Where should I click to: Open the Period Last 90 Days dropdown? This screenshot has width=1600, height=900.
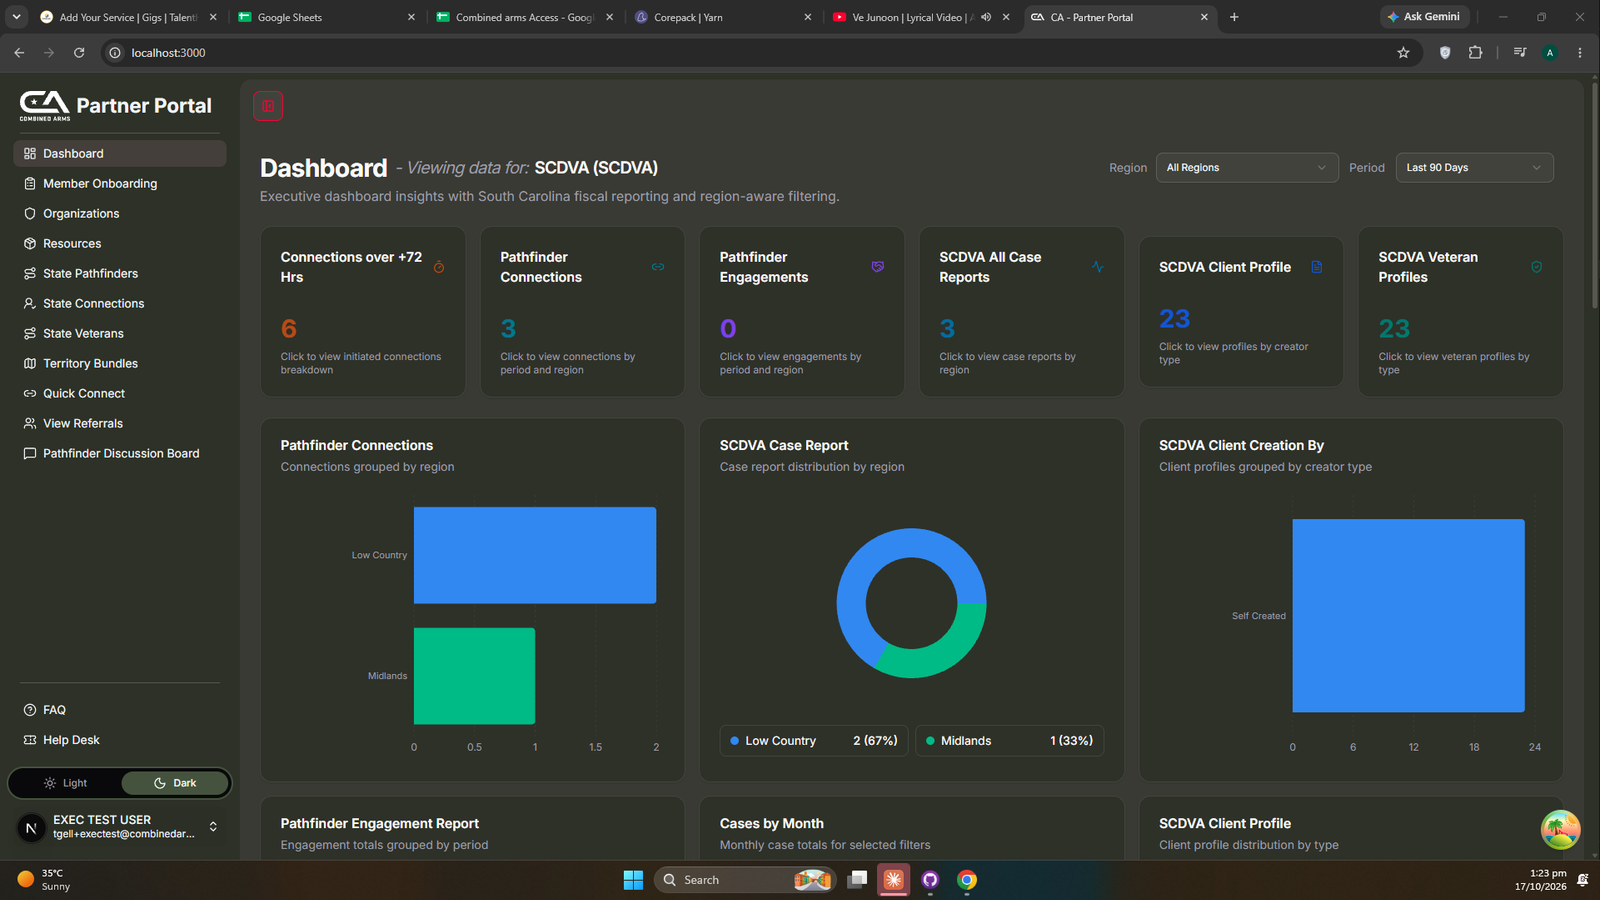pos(1474,168)
